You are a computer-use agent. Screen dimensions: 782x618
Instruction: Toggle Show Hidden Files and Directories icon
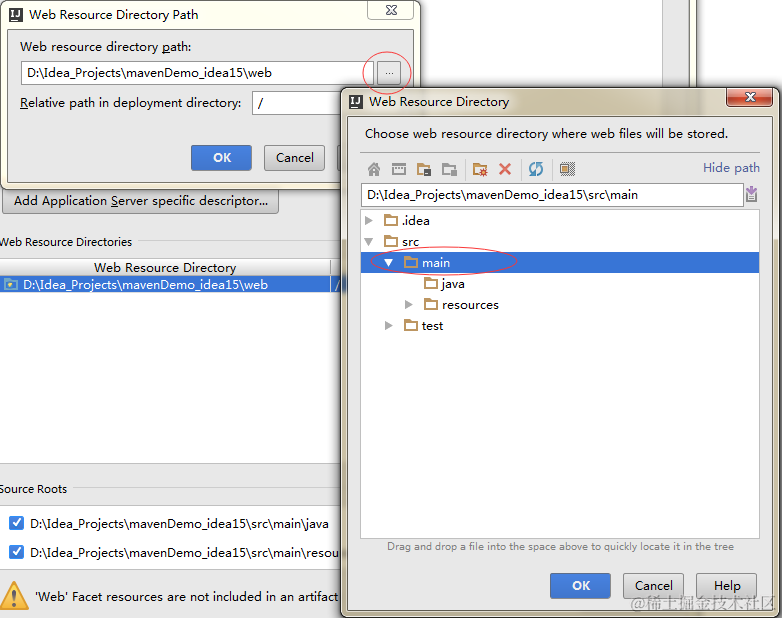(x=567, y=169)
